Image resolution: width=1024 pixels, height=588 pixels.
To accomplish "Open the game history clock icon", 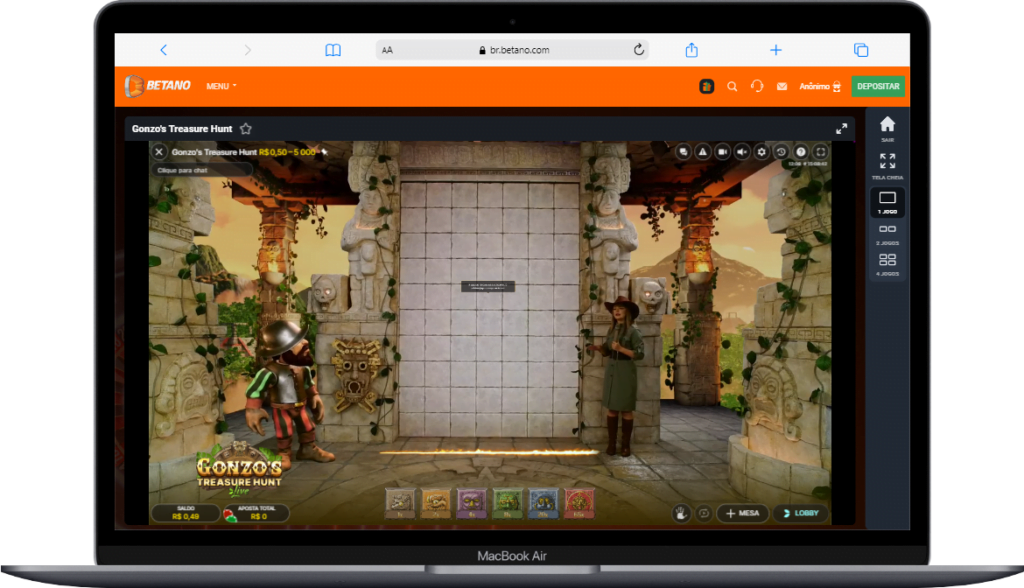I will [x=781, y=152].
